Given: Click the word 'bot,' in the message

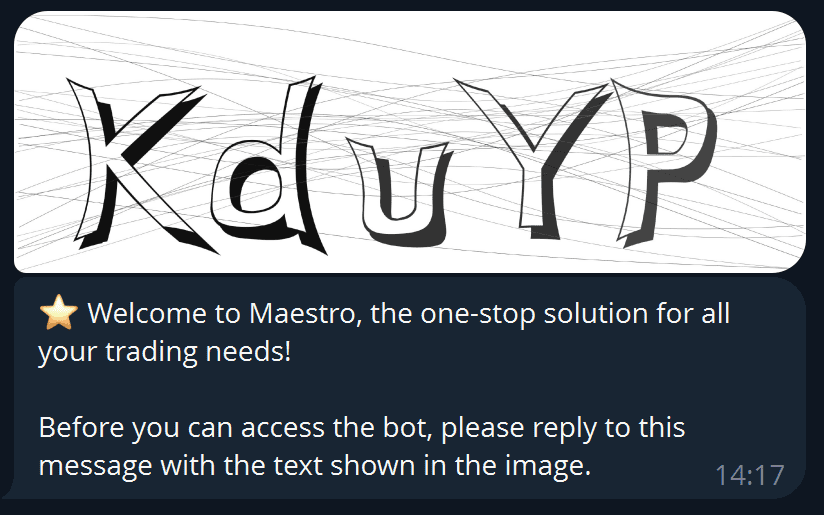Looking at the screenshot, I should pos(408,427).
